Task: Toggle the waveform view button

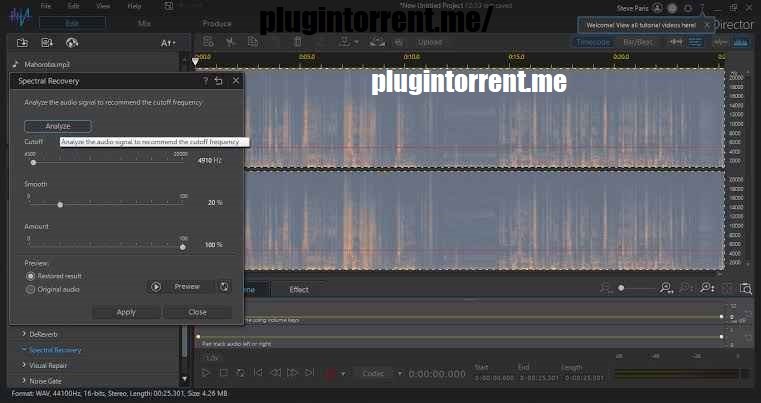Action: tap(720, 42)
